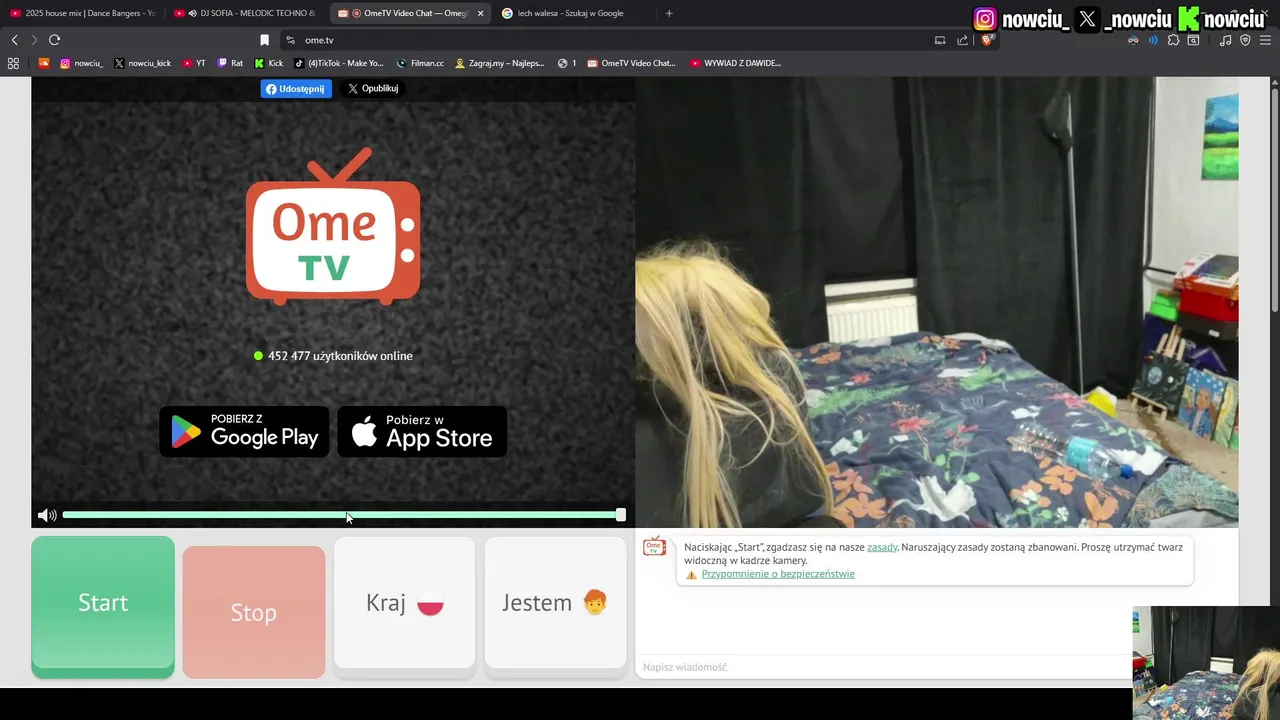Image resolution: width=1280 pixels, height=720 pixels.
Task: Click the Start button
Action: (x=103, y=606)
